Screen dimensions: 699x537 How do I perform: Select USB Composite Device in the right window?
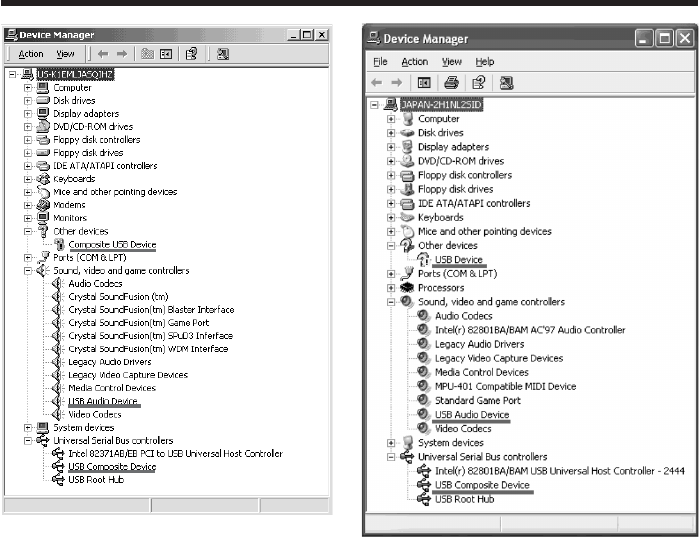click(x=482, y=485)
